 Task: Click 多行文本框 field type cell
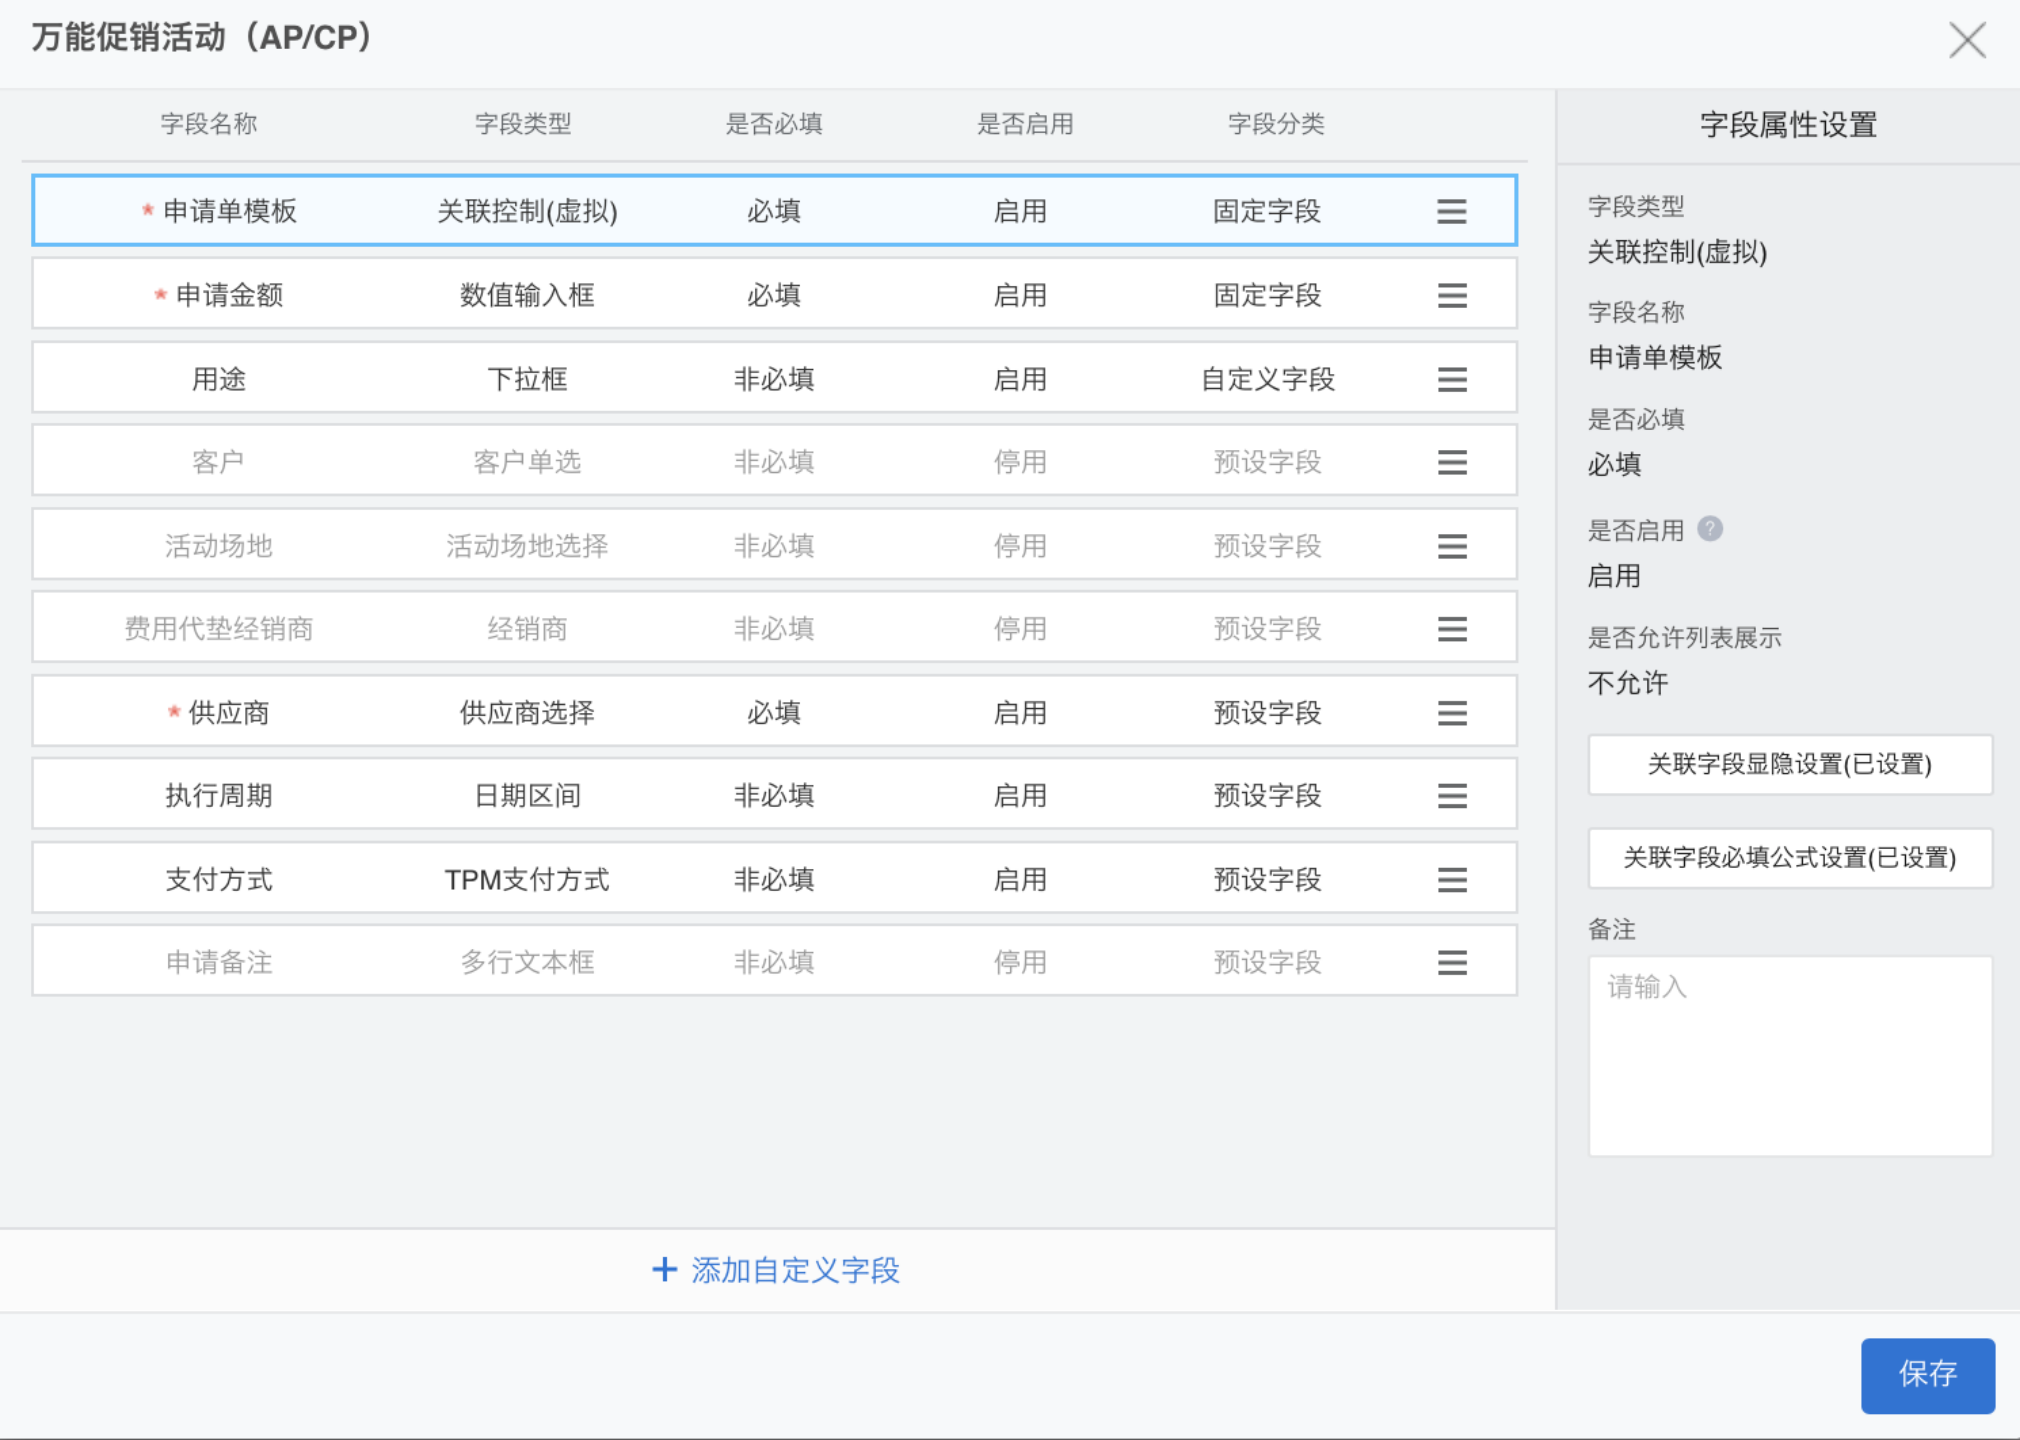pos(527,962)
